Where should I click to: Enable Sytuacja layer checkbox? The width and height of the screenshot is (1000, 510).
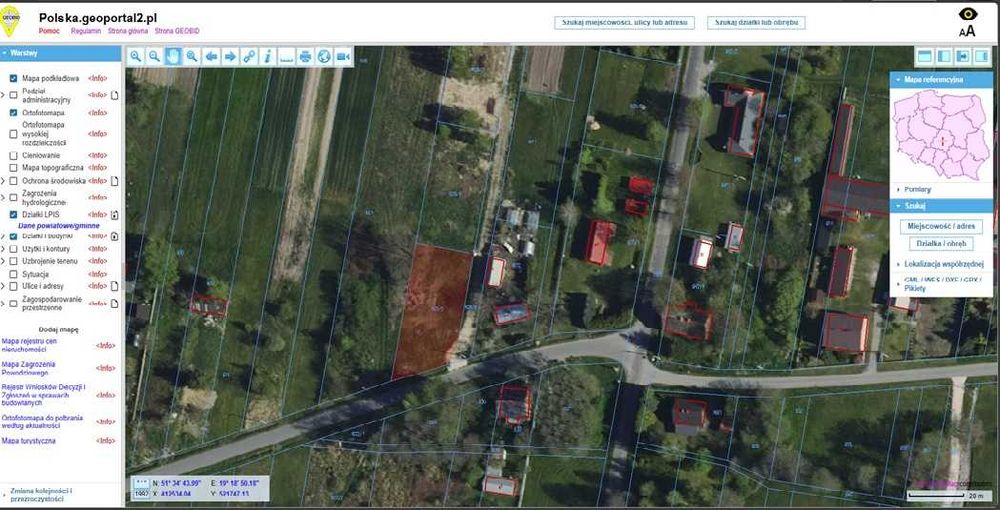click(13, 274)
